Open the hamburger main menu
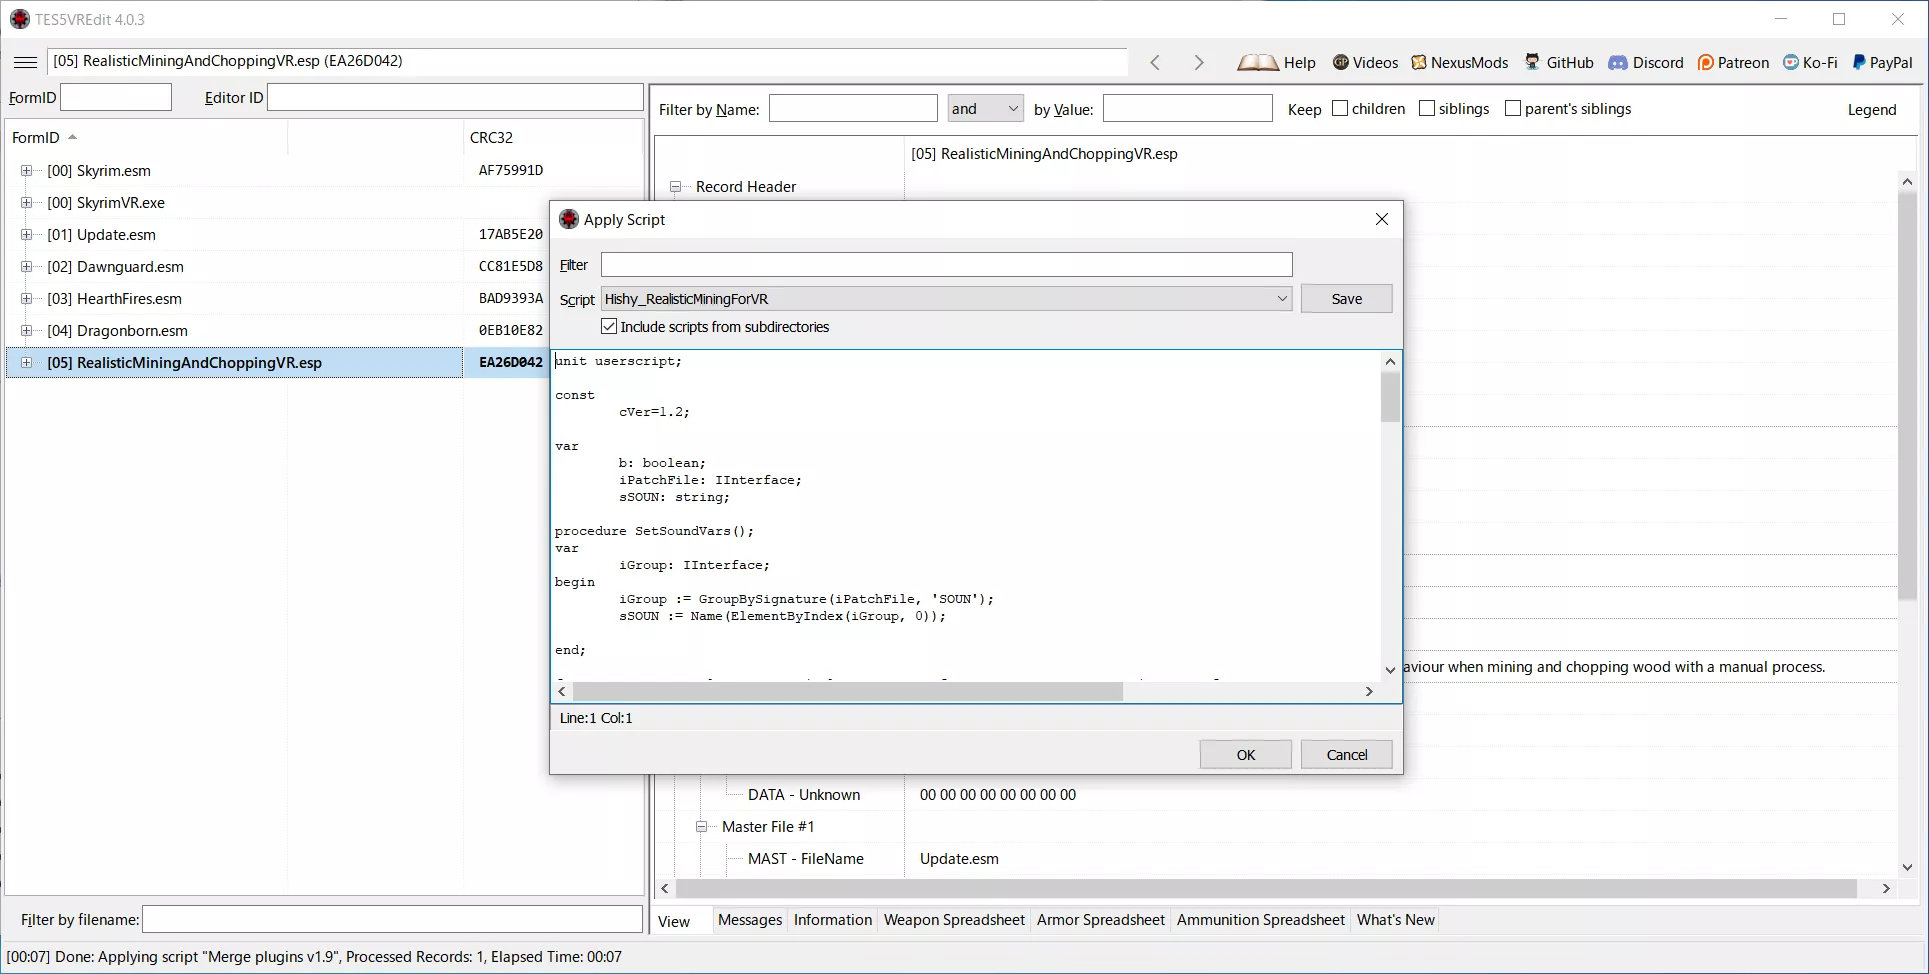1929x974 pixels. click(x=25, y=62)
